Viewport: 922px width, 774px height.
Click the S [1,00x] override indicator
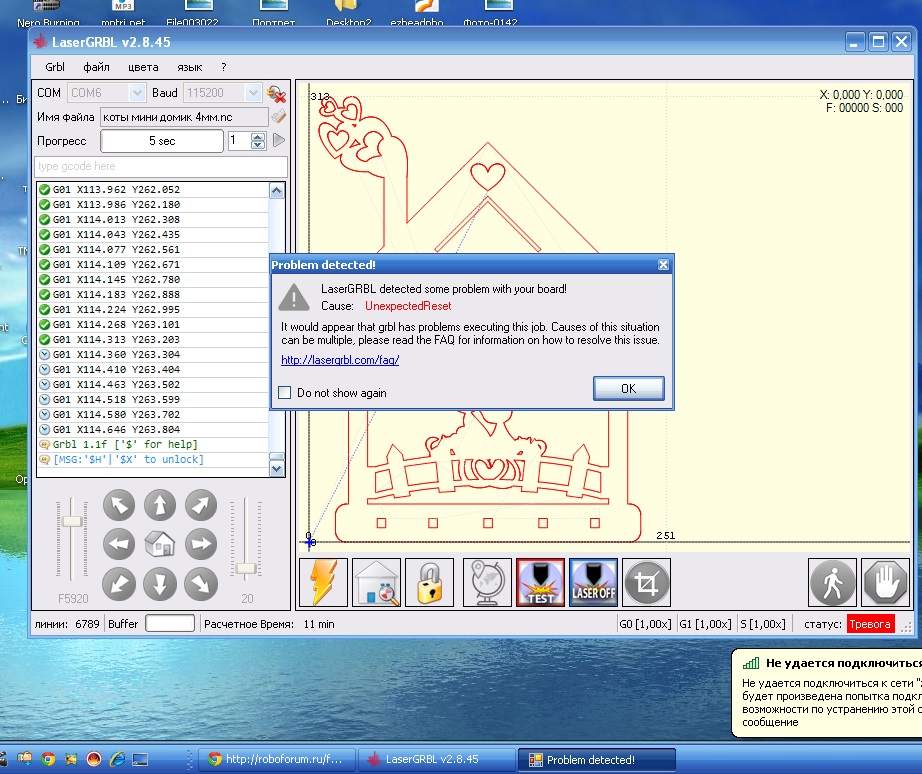click(763, 624)
